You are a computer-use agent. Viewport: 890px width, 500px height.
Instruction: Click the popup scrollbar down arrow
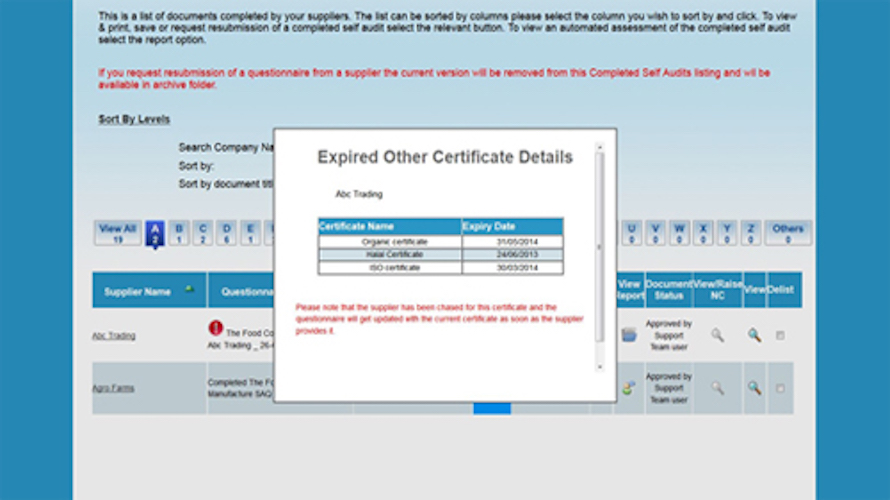pos(599,367)
